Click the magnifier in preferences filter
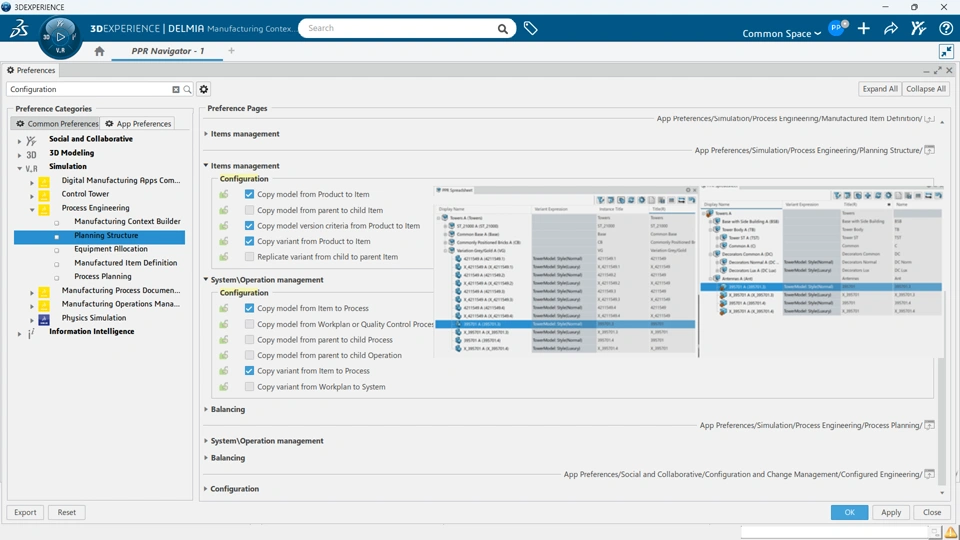960x540 pixels. [x=187, y=89]
